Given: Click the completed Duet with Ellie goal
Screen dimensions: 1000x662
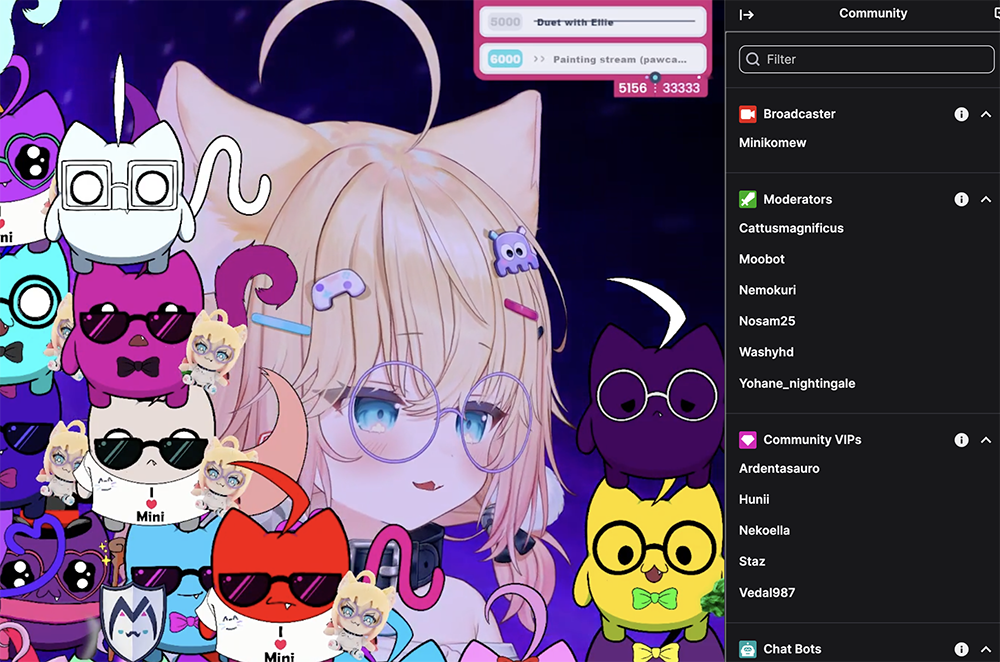Looking at the screenshot, I should click(x=592, y=22).
